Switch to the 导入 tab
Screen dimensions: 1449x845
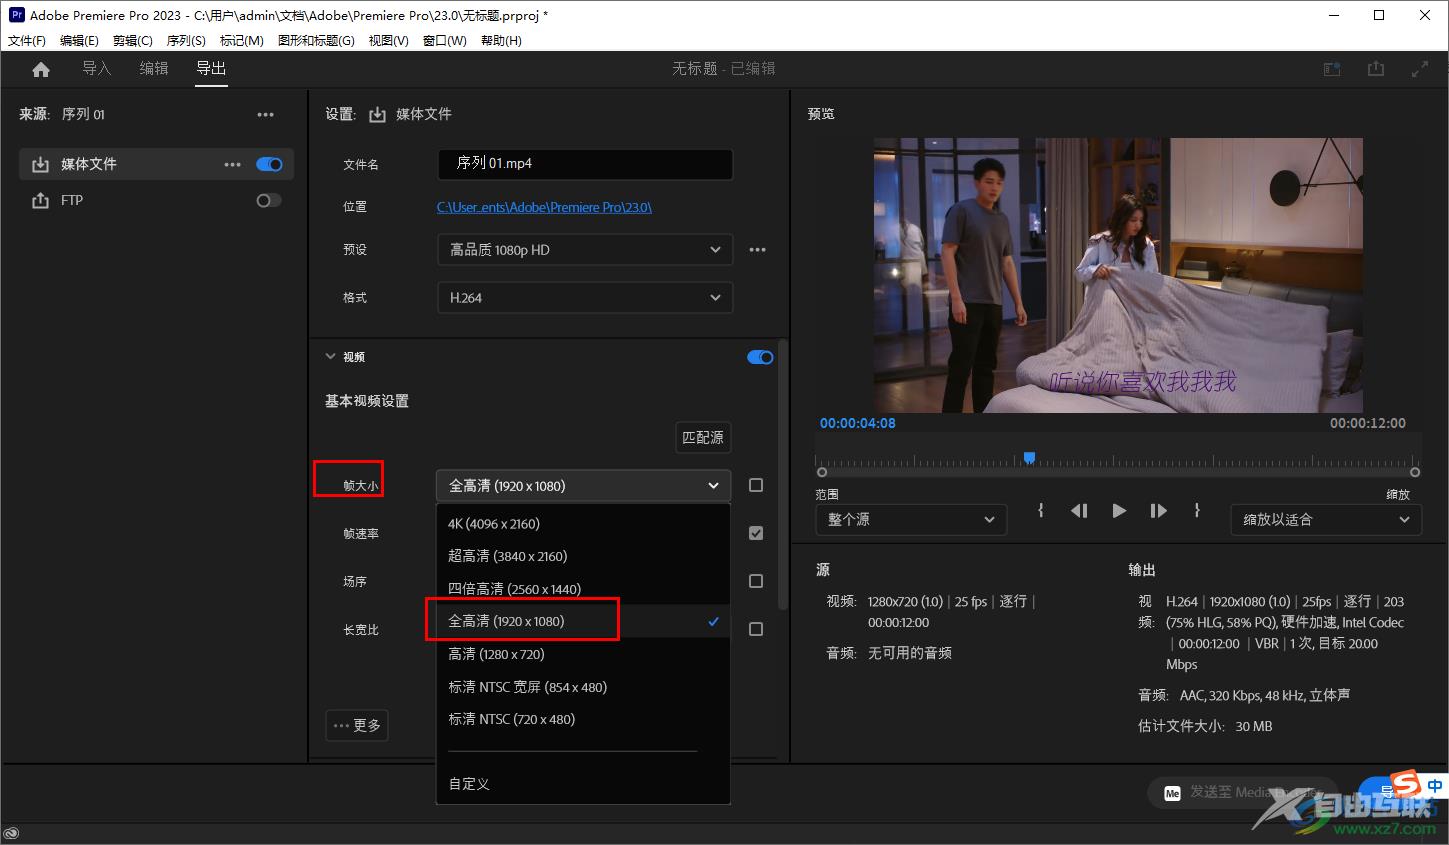(x=96, y=68)
